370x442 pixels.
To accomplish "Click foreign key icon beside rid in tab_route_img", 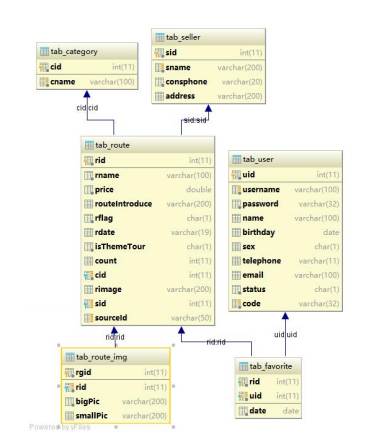I will coord(69,387).
